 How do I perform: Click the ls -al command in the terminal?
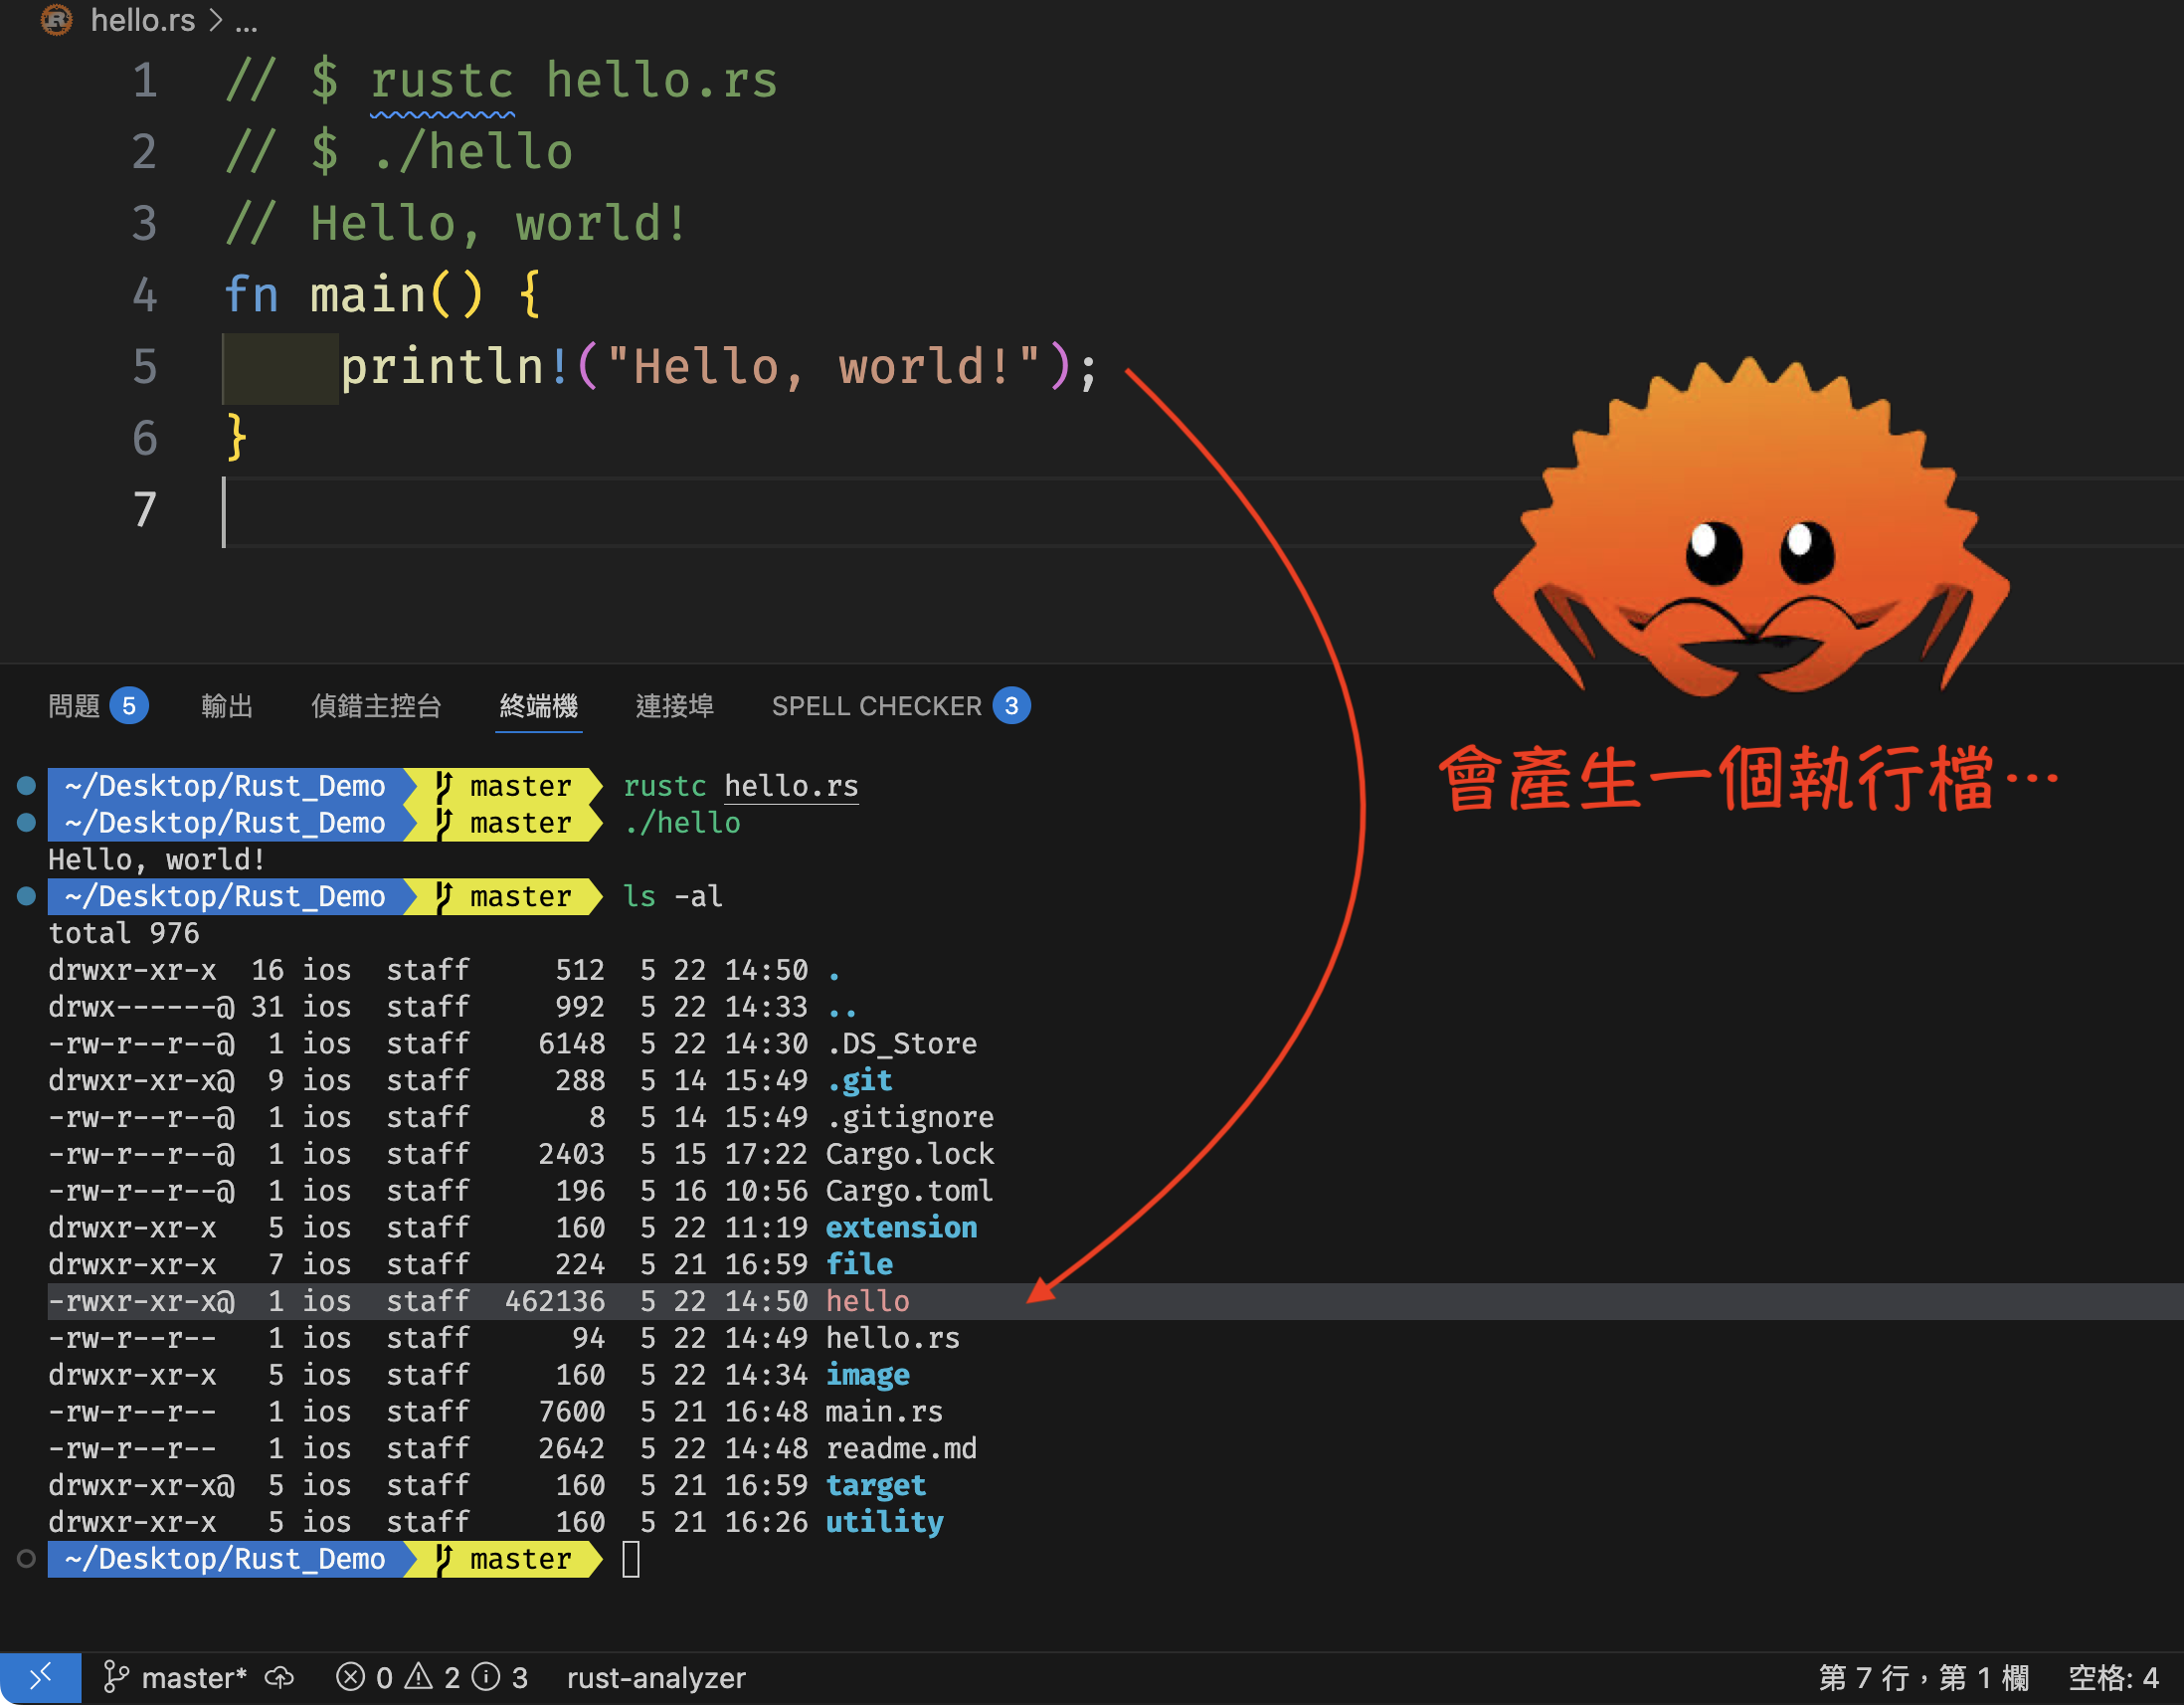pos(672,896)
